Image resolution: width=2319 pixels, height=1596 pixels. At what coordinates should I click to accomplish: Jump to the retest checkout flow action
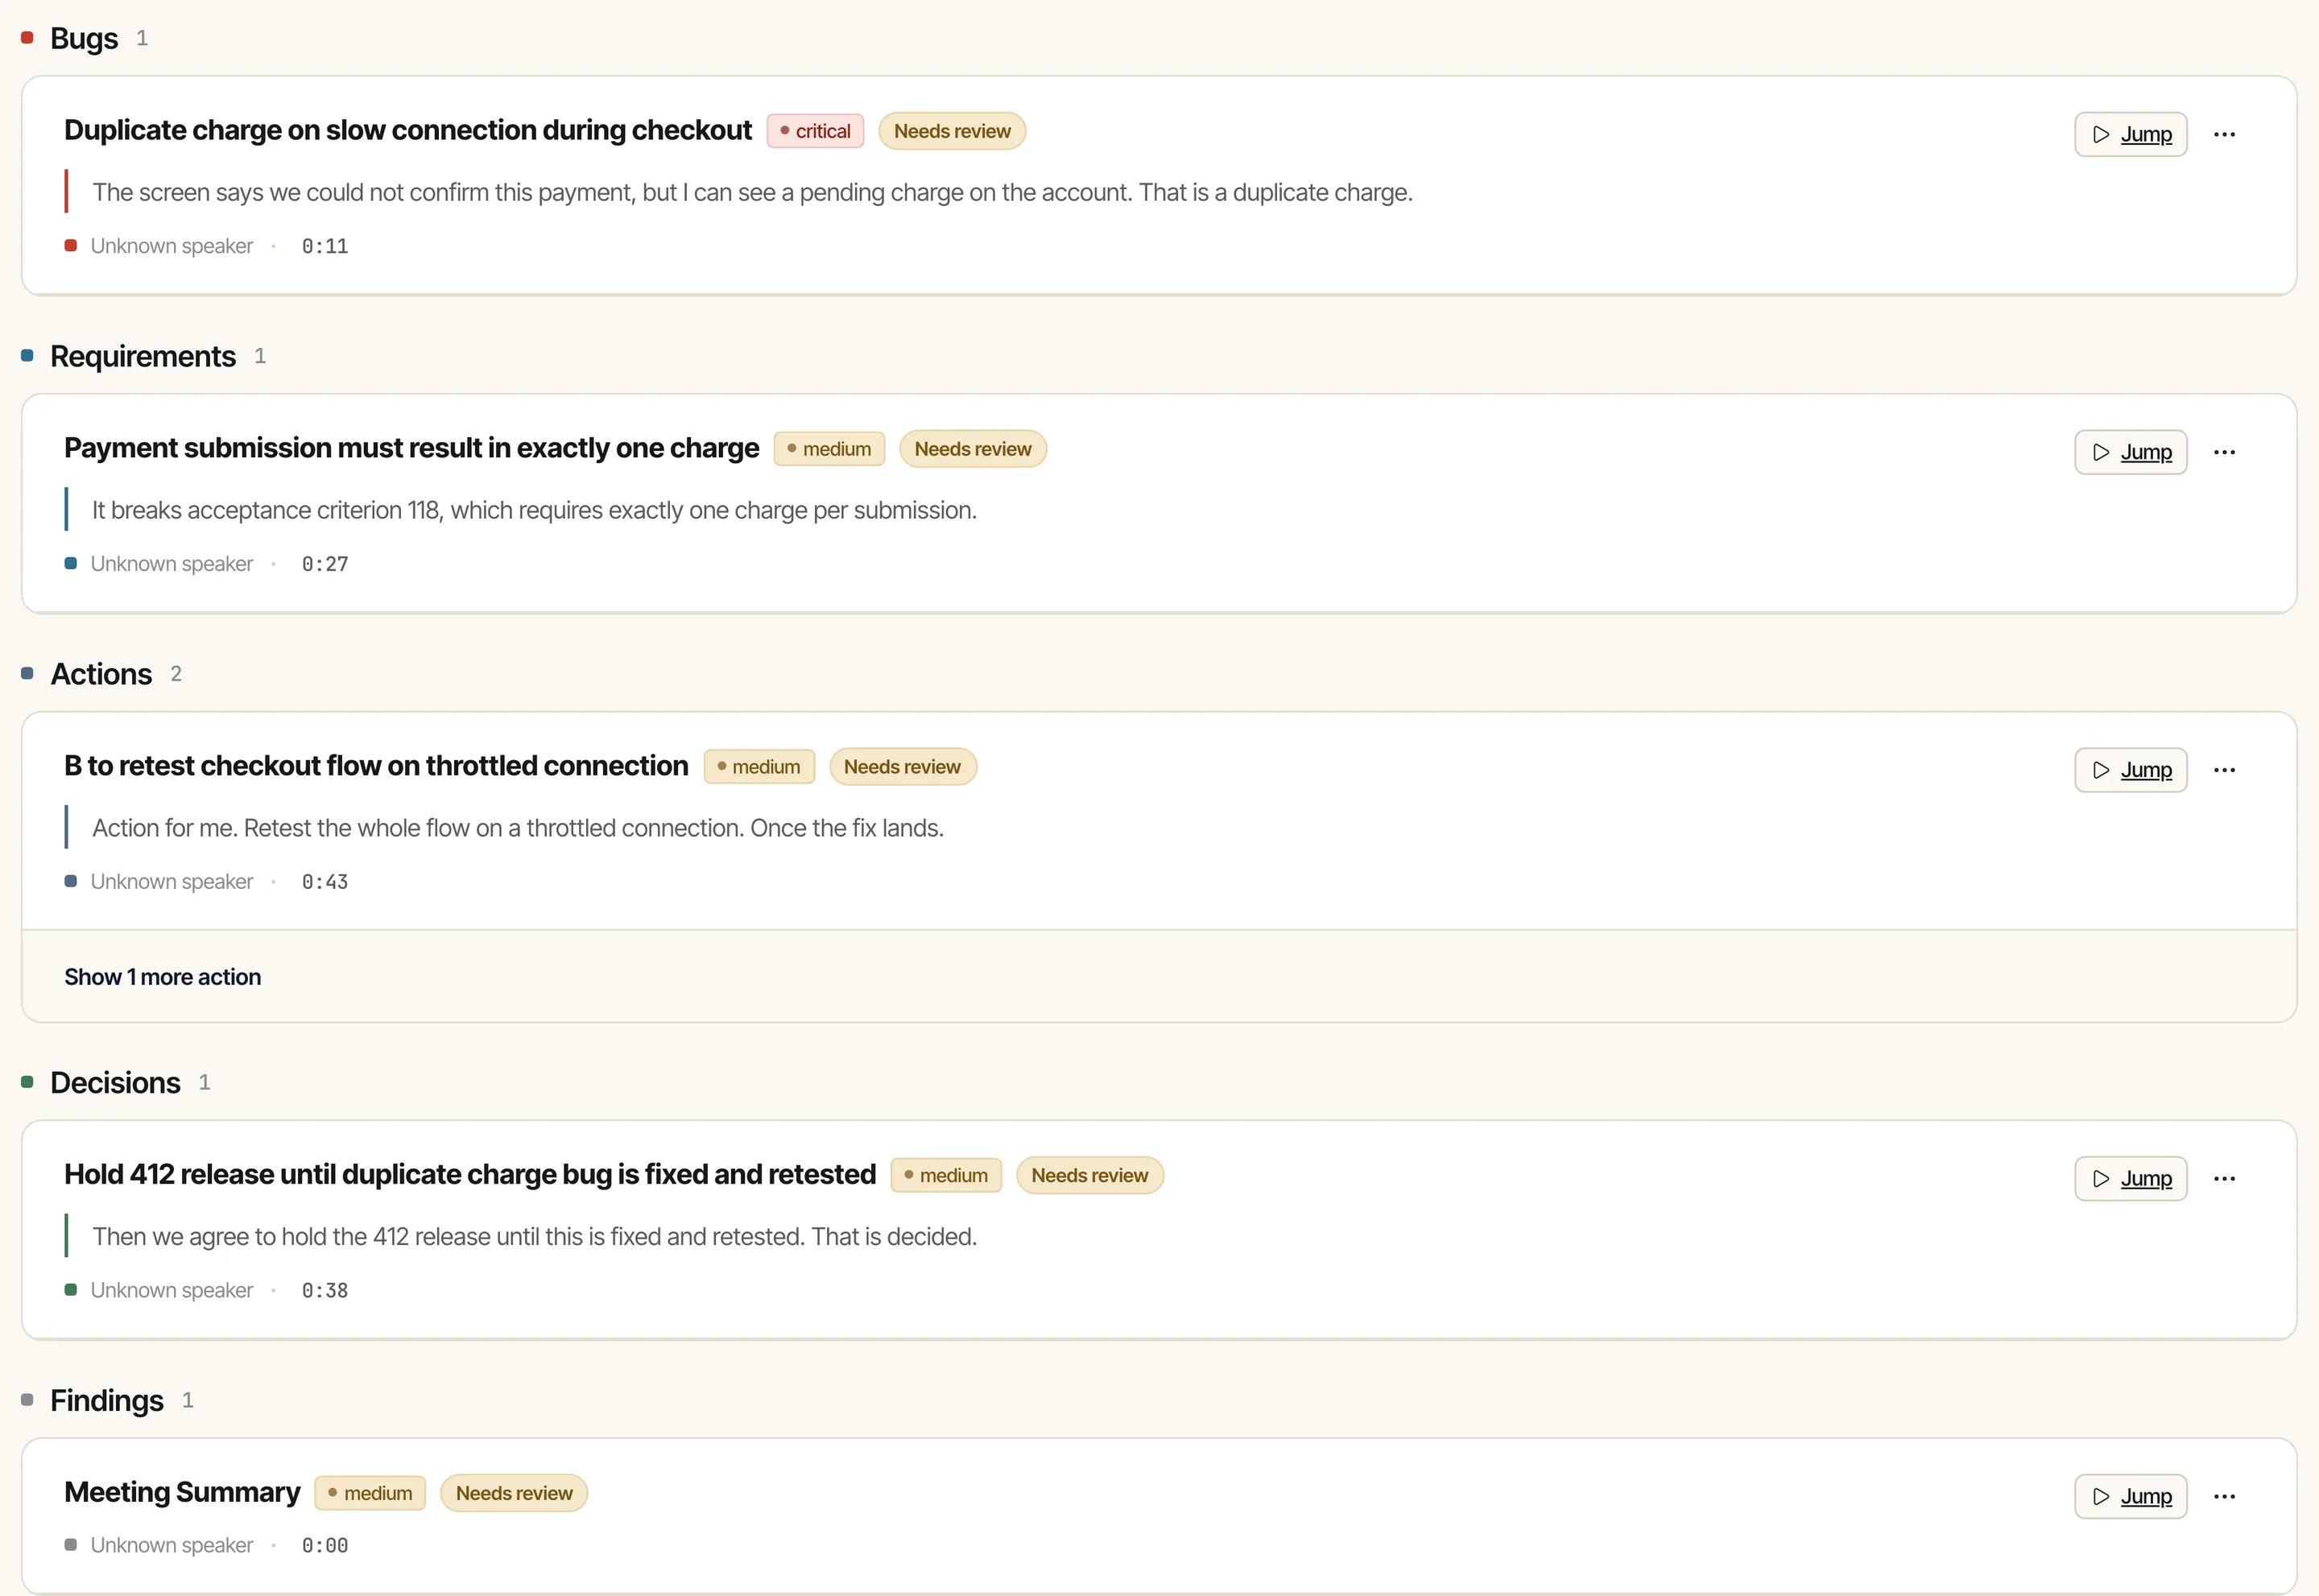[2130, 770]
